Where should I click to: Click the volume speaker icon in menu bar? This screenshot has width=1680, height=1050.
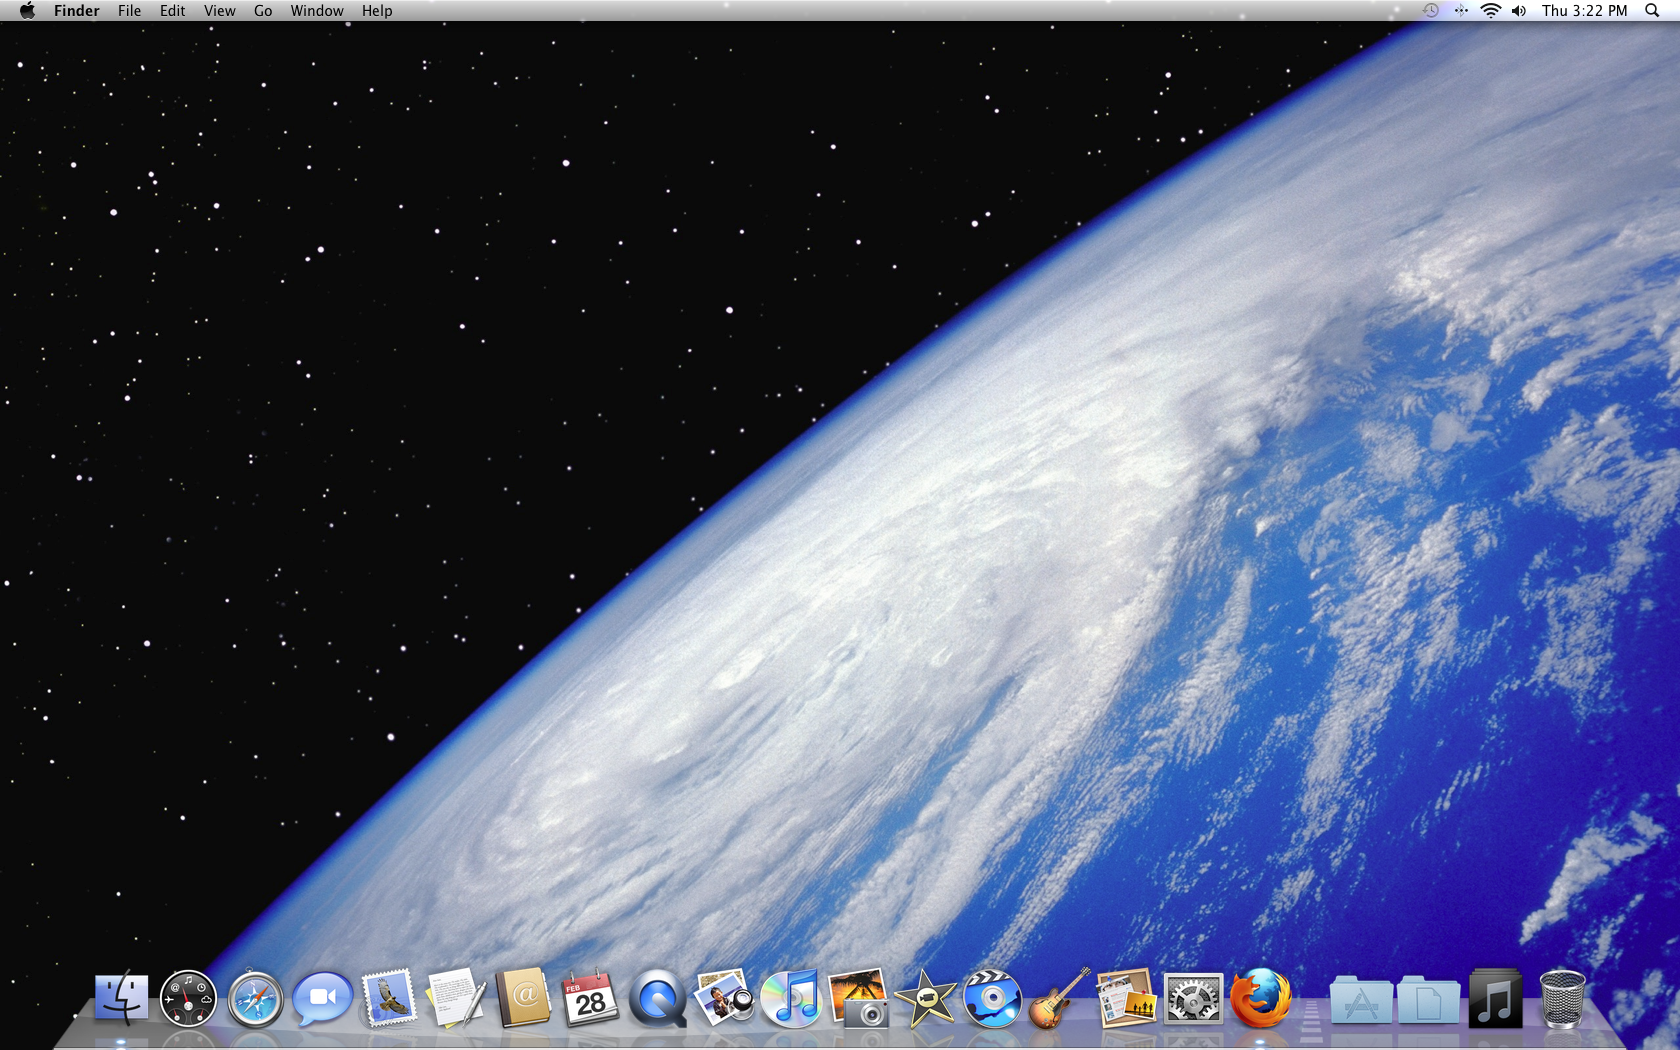click(1519, 10)
